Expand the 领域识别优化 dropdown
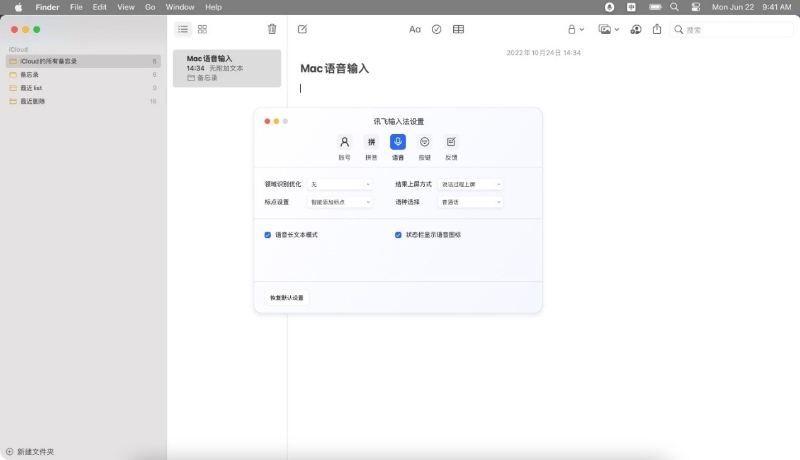 pos(340,184)
